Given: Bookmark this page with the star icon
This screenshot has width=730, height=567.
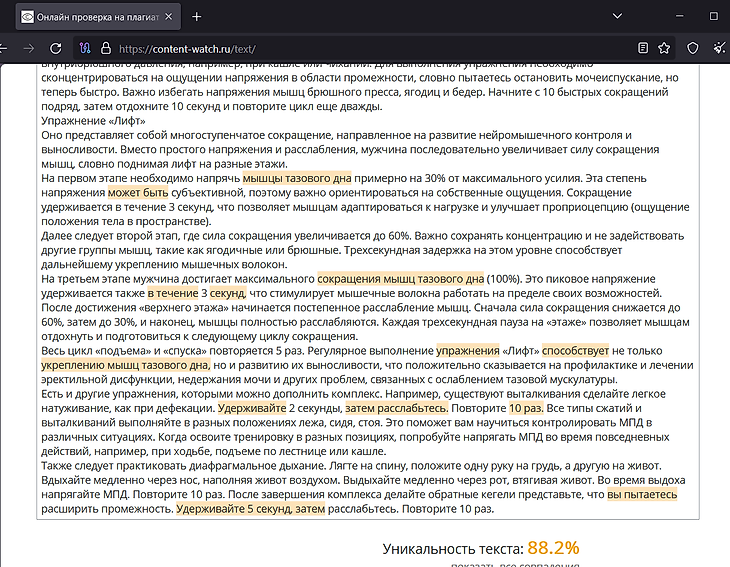Looking at the screenshot, I should (x=664, y=48).
